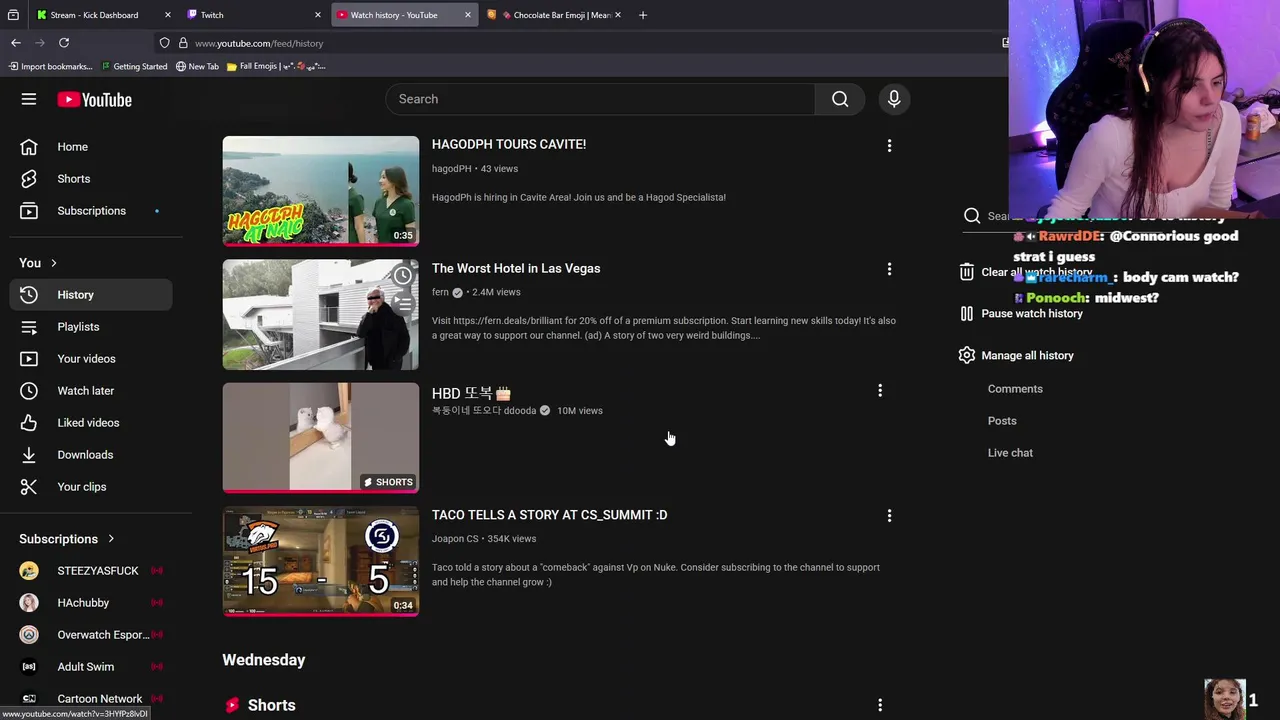Open HAGODPH TOURS CAVITE thumbnail
Image resolution: width=1280 pixels, height=720 pixels.
pos(321,191)
